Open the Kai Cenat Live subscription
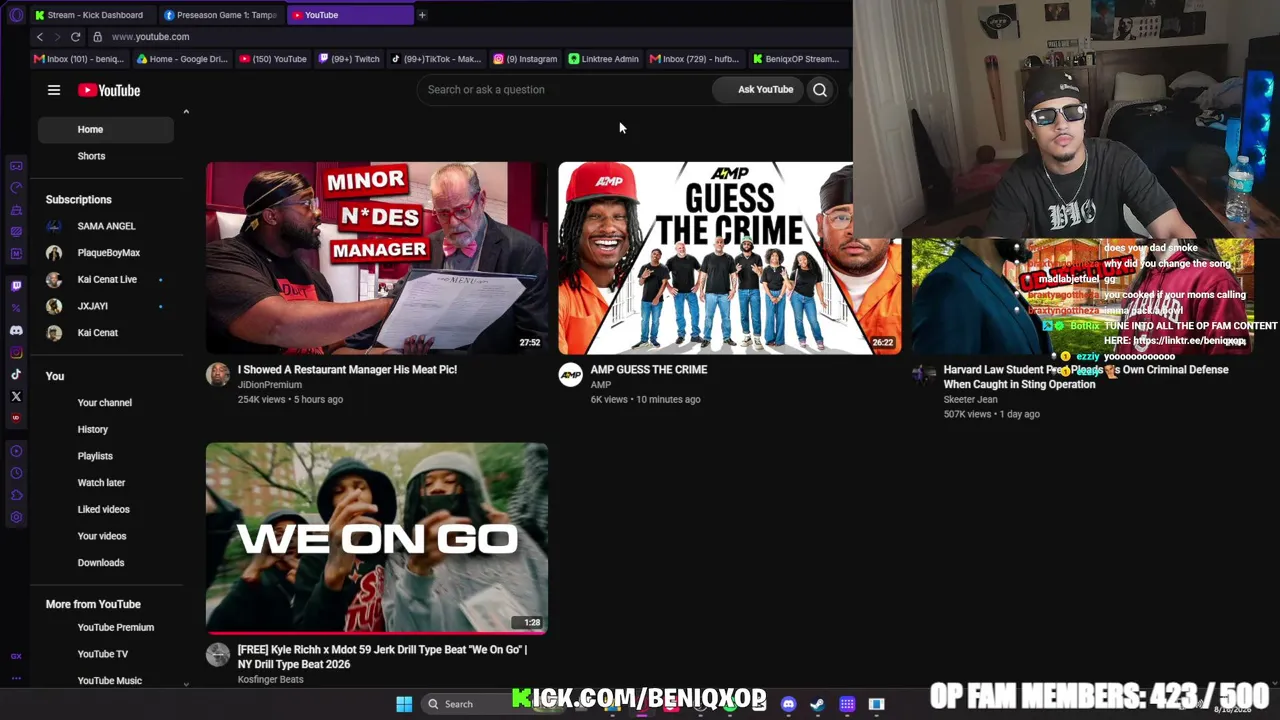 click(x=106, y=280)
